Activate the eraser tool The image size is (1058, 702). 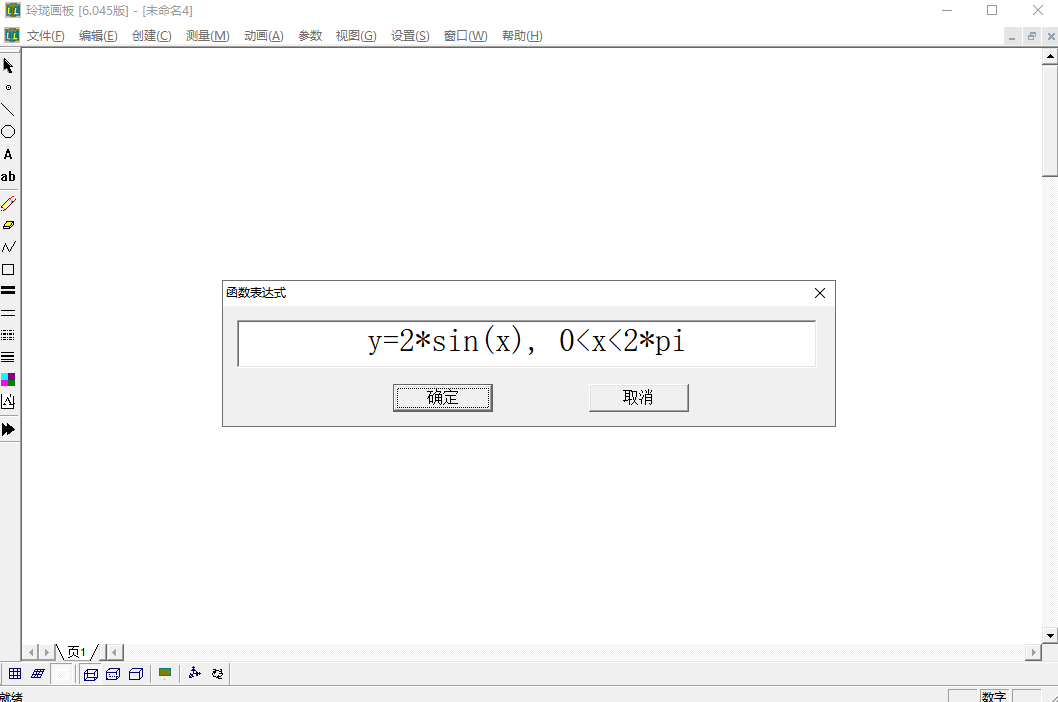(8, 225)
